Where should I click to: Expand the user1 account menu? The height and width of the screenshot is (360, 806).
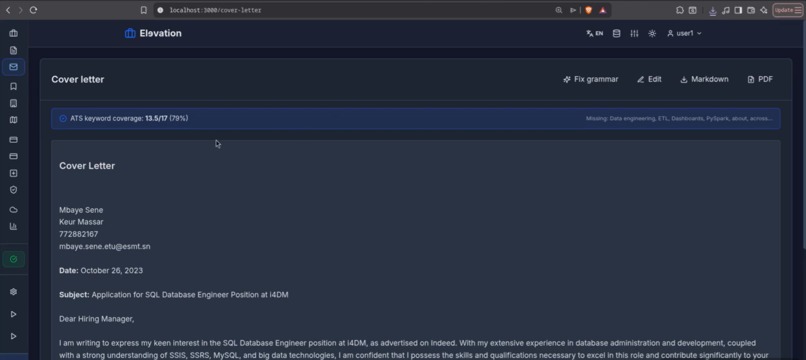684,33
